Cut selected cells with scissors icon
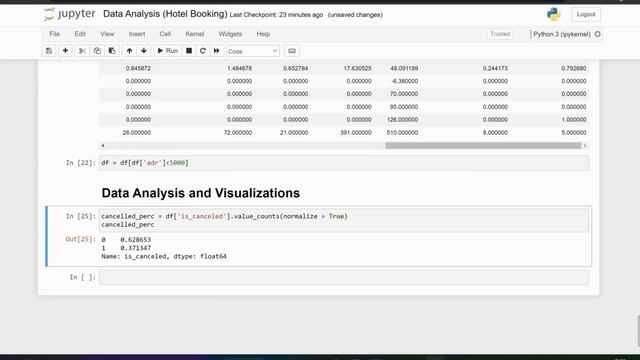The width and height of the screenshot is (640, 360). coord(82,51)
